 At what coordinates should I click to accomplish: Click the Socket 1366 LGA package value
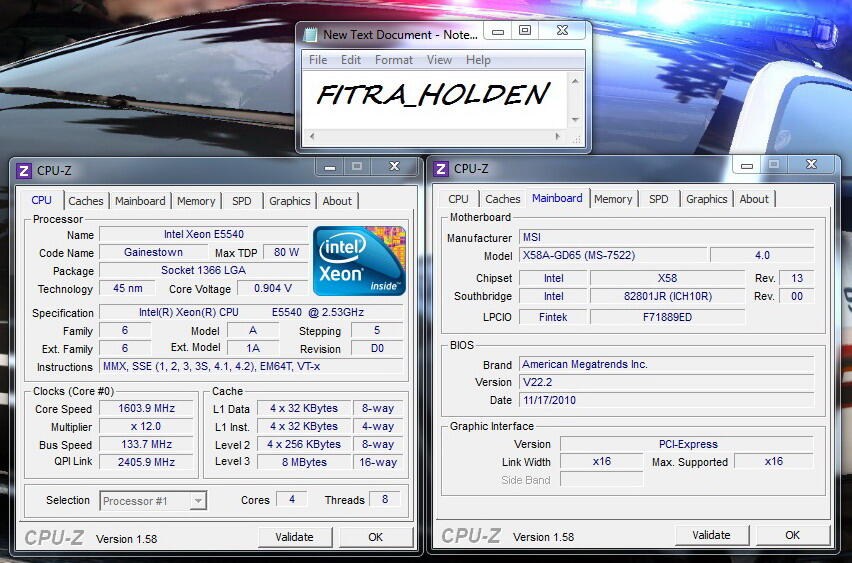(204, 270)
